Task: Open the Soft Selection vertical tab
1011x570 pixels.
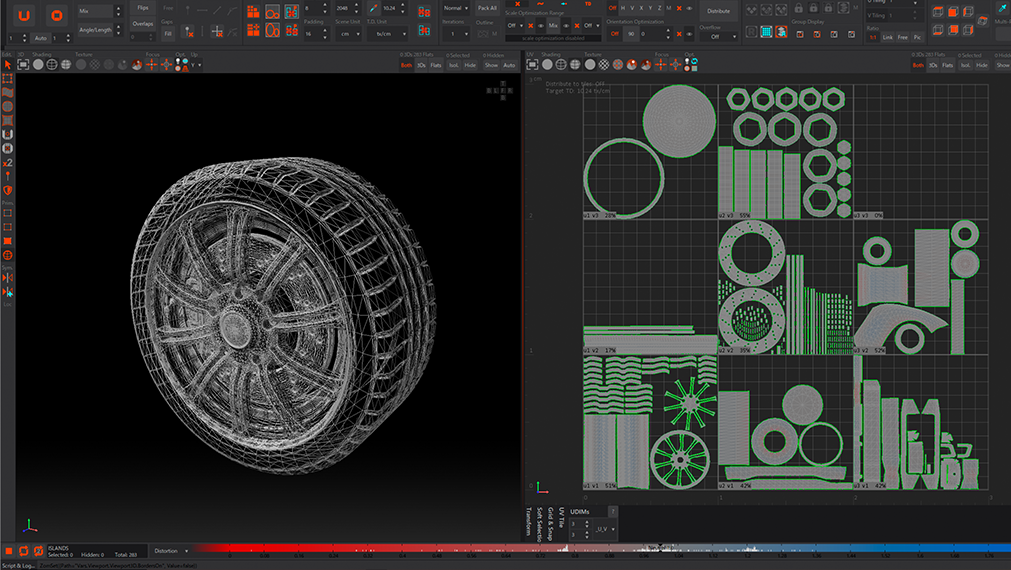Action: point(540,524)
